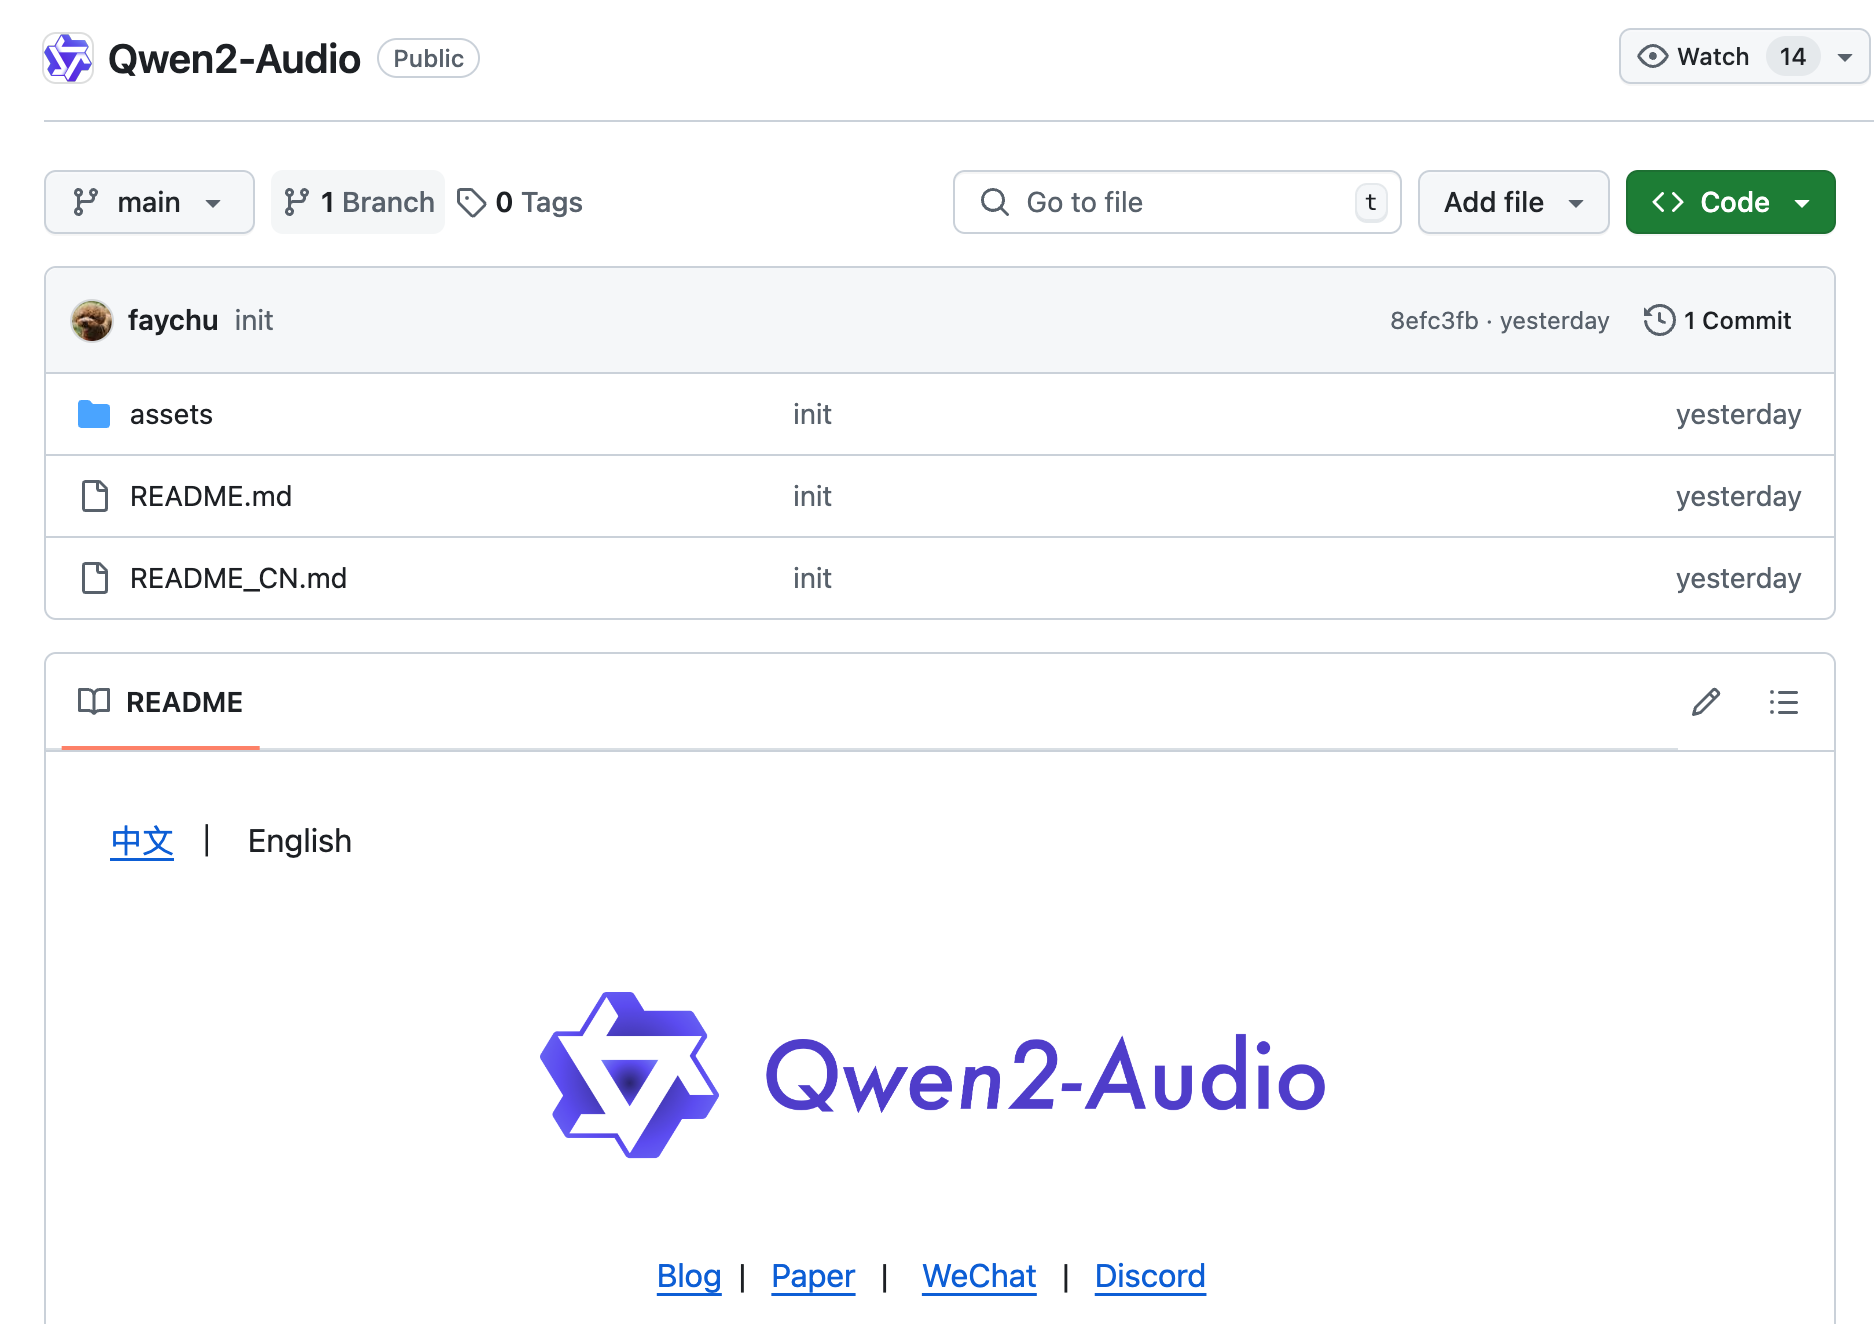Open the Blog link

688,1276
